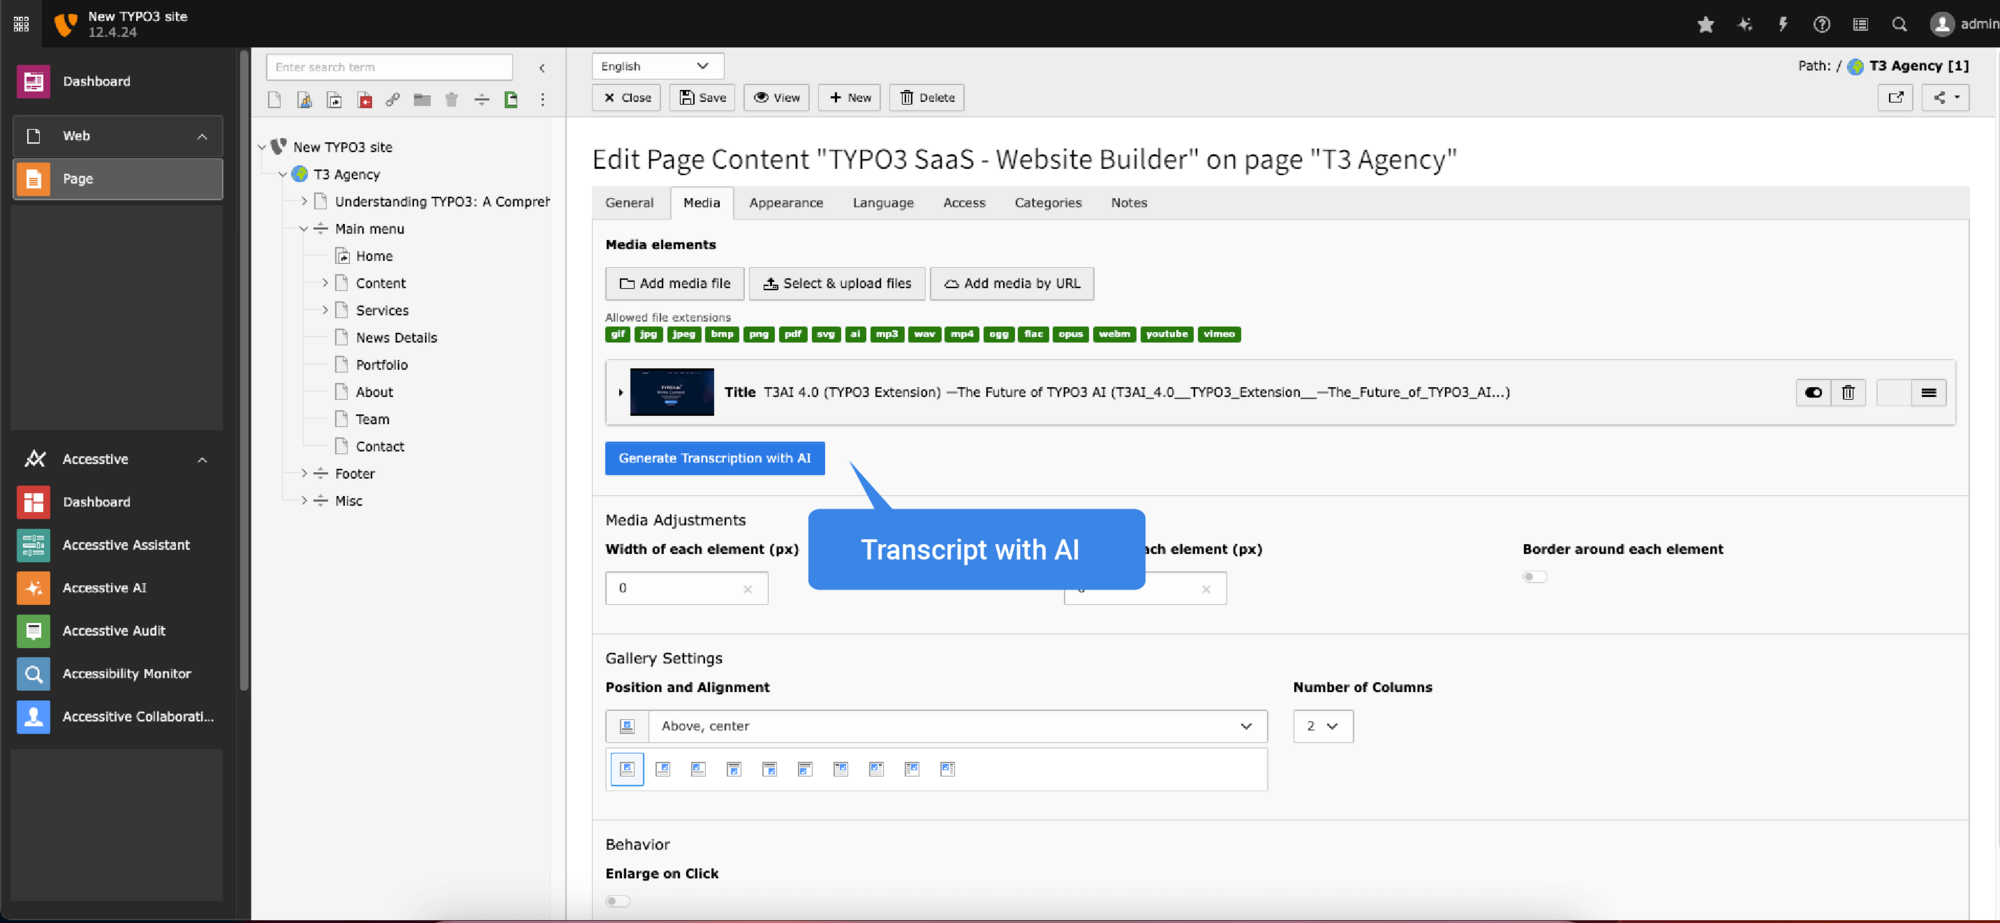Select shortcut page icon in tree toolbar
The image size is (2000, 923).
(334, 100)
